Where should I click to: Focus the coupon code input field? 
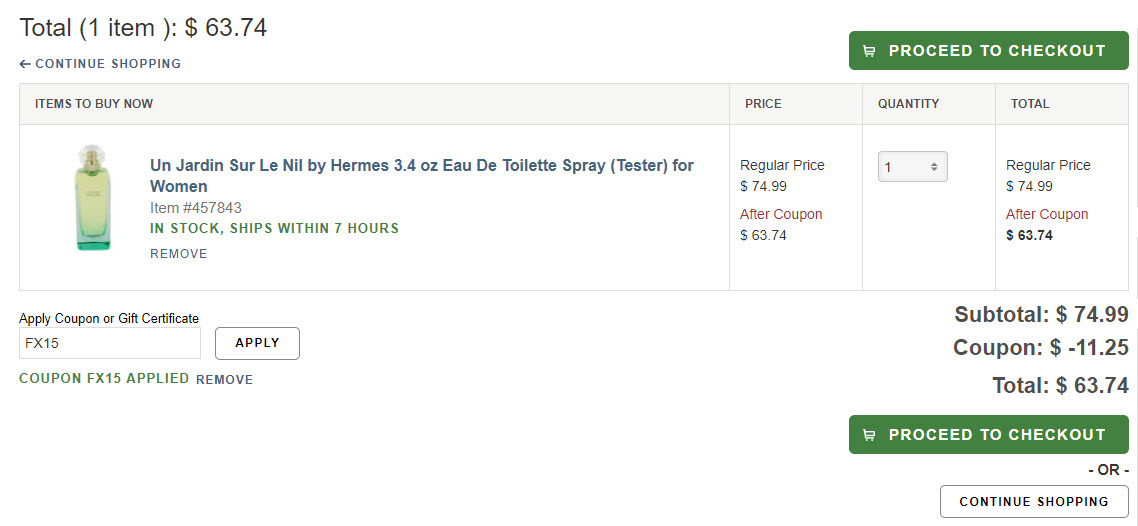pyautogui.click(x=110, y=343)
